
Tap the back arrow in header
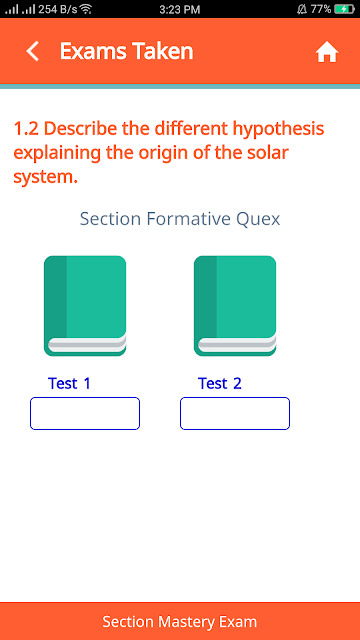[x=32, y=51]
